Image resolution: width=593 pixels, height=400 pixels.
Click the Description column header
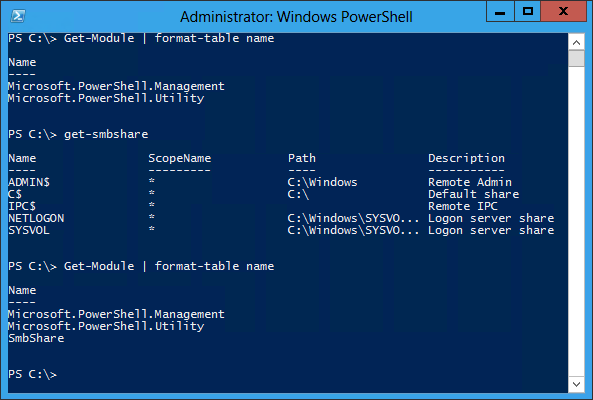[466, 158]
